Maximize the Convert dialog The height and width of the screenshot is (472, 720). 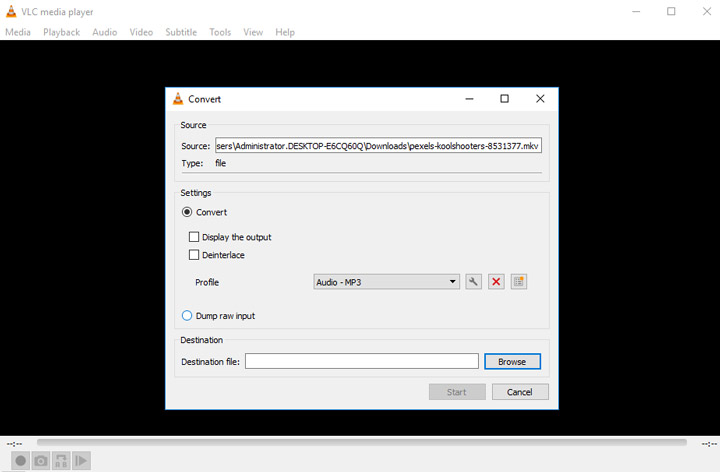click(504, 99)
